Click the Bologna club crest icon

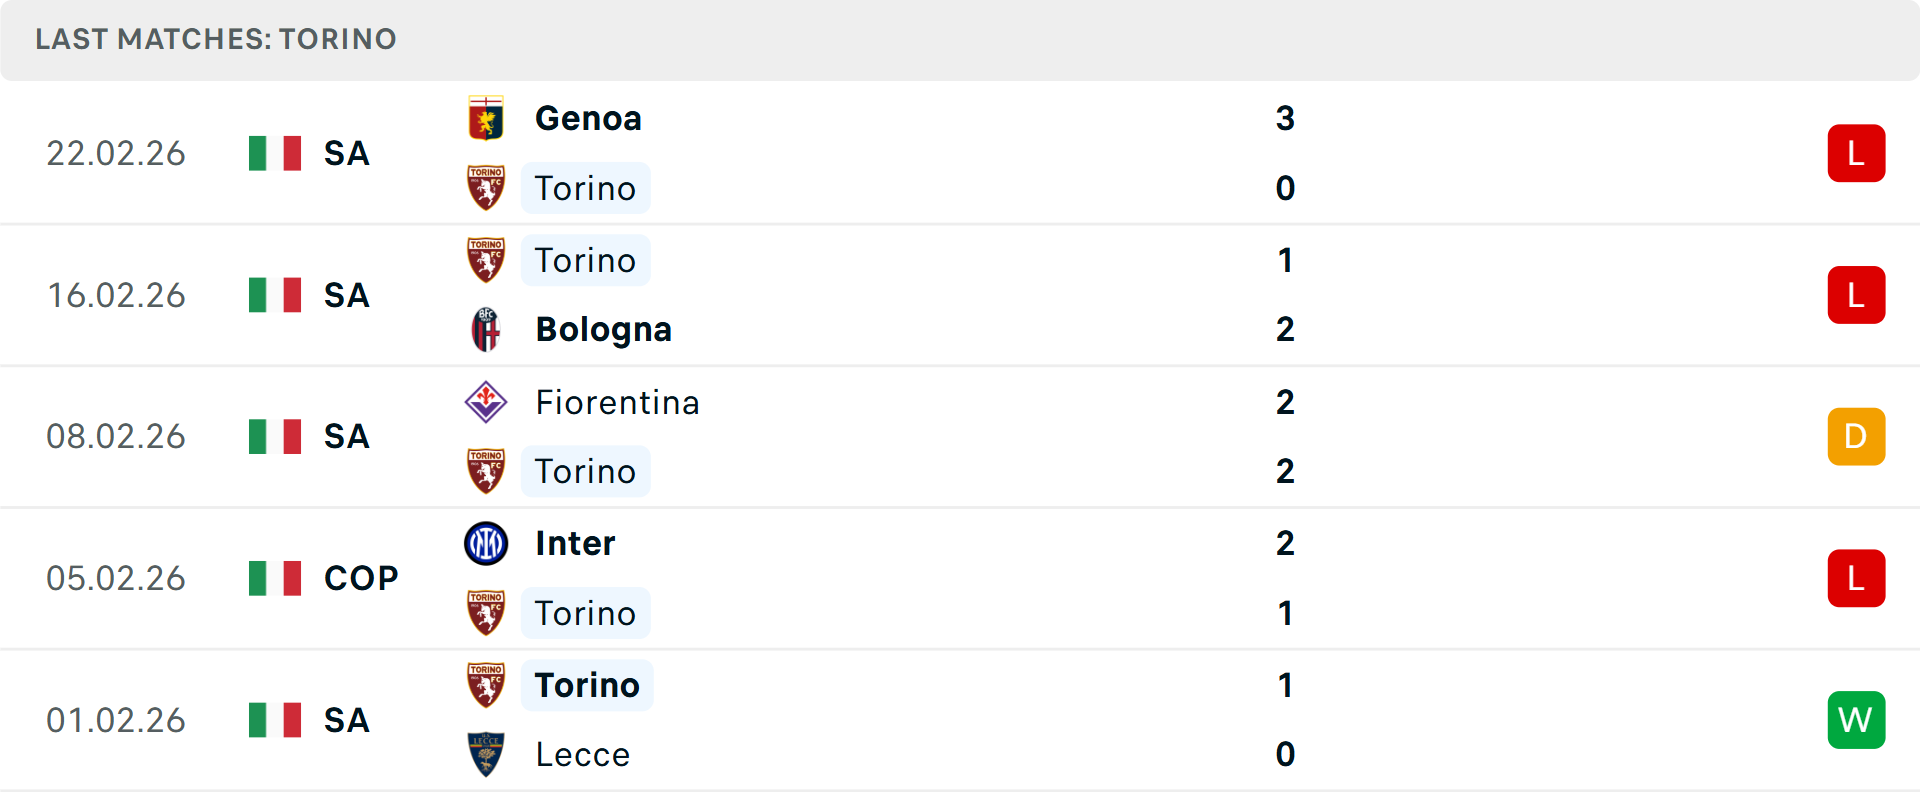[x=486, y=330]
